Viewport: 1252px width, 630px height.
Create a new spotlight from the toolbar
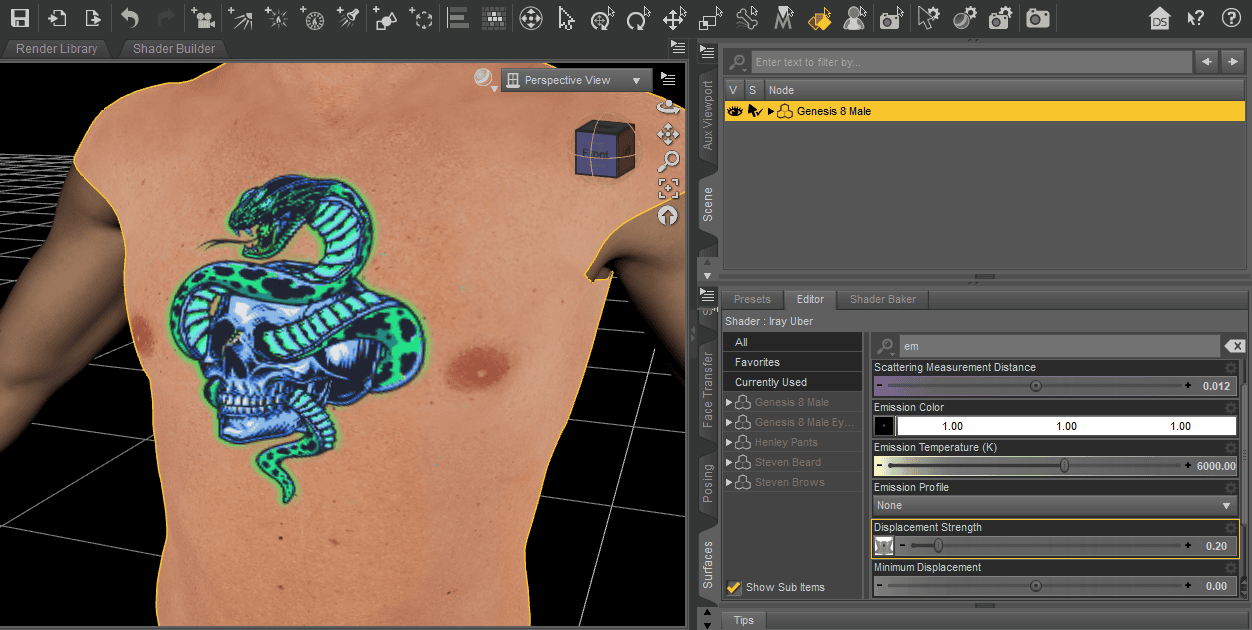coord(349,17)
